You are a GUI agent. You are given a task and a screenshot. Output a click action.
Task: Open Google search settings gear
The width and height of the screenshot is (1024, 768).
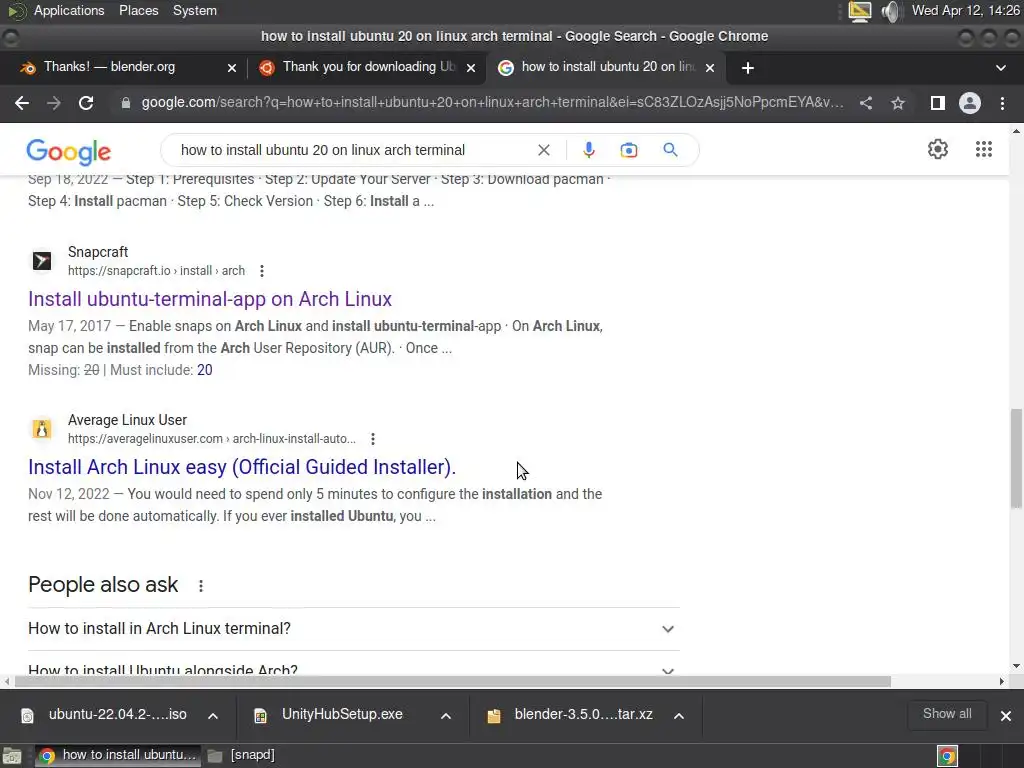(x=938, y=149)
